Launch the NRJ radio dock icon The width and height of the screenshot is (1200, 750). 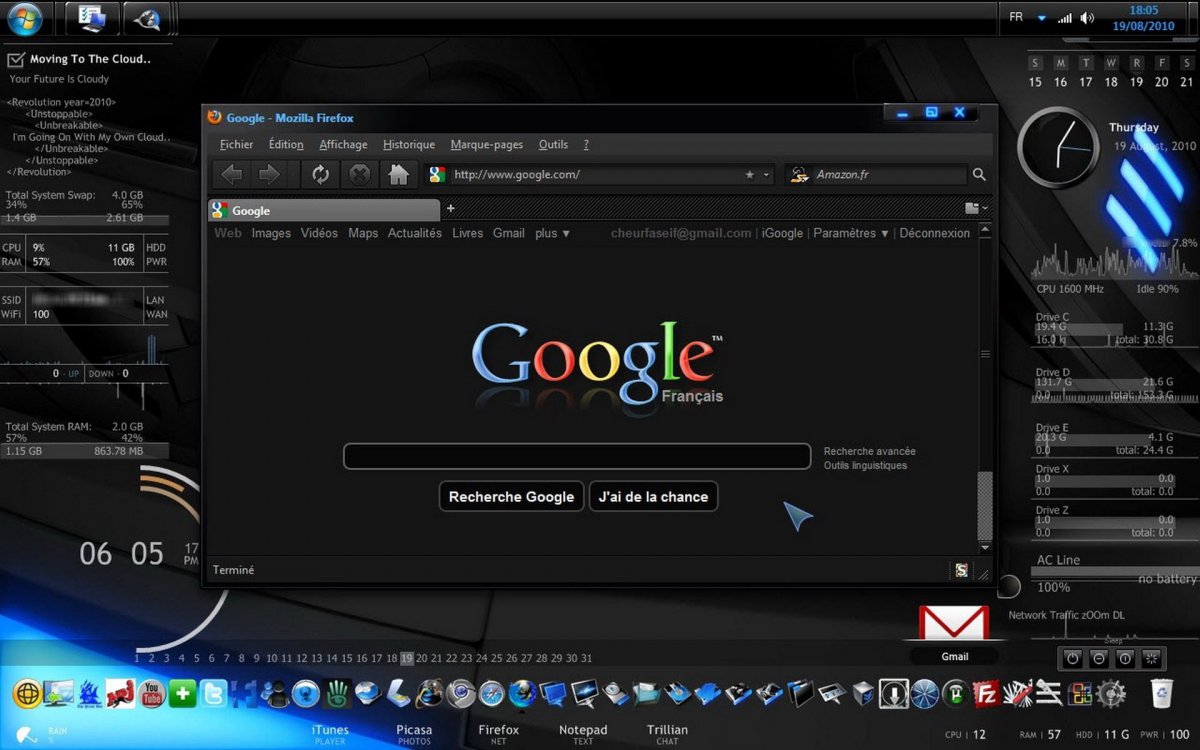point(120,693)
